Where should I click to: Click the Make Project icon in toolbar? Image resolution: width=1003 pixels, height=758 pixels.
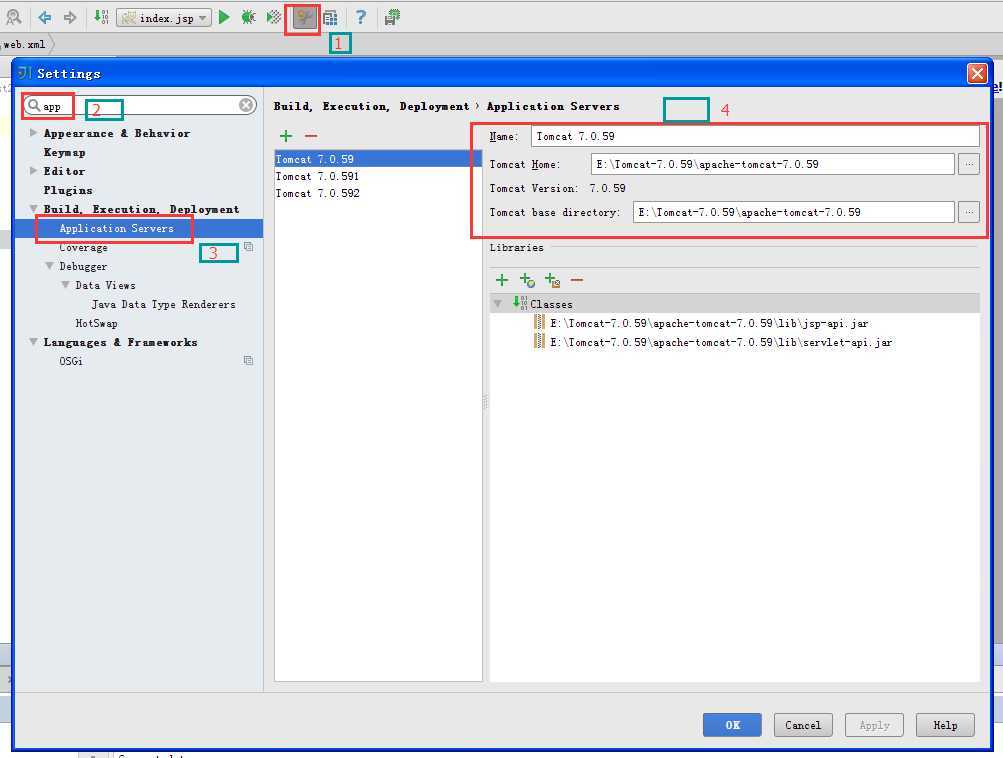tap(100, 17)
